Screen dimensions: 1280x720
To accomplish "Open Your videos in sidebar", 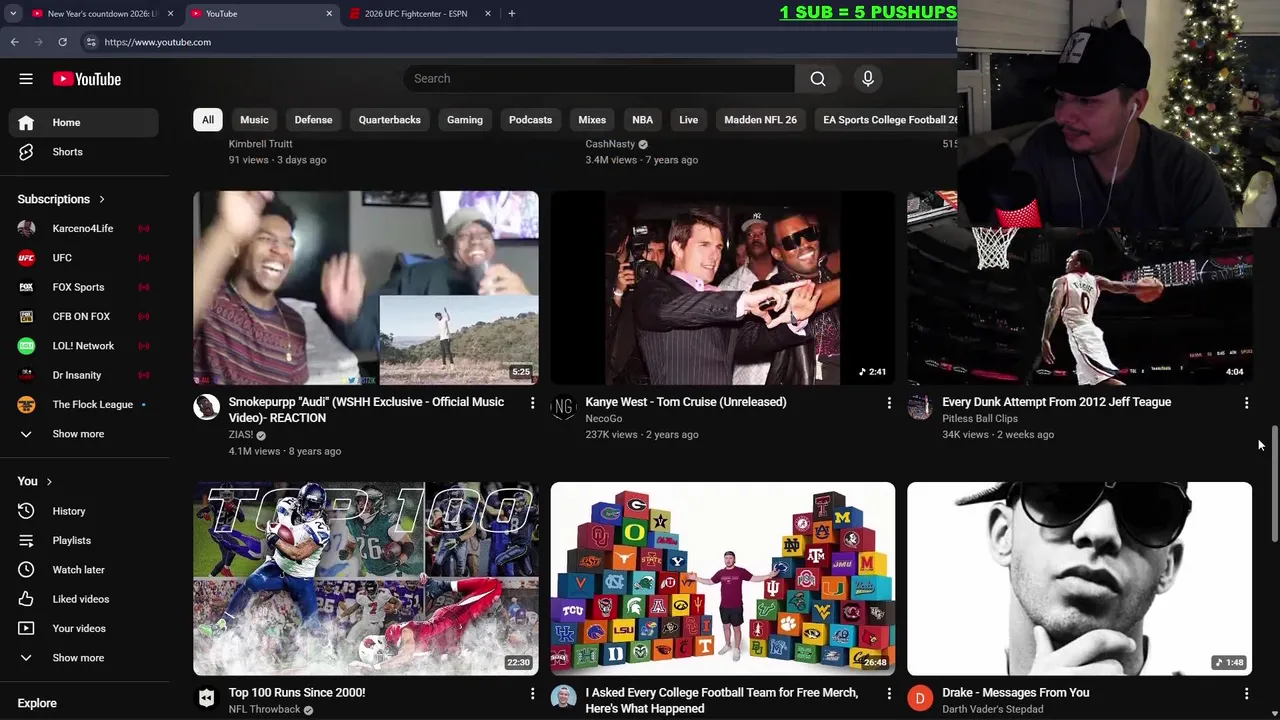I will click(x=84, y=628).
